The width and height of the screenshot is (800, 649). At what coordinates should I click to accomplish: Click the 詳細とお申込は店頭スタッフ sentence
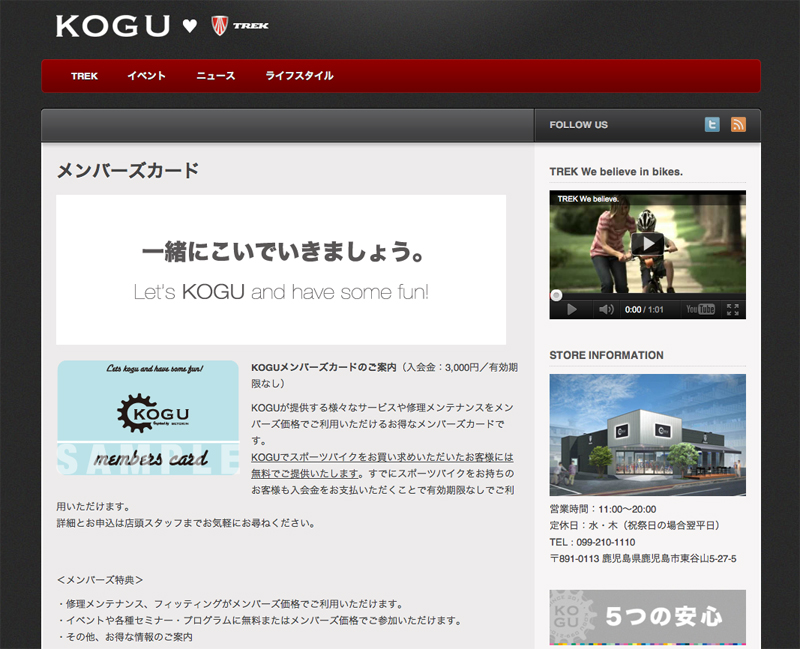click(186, 523)
